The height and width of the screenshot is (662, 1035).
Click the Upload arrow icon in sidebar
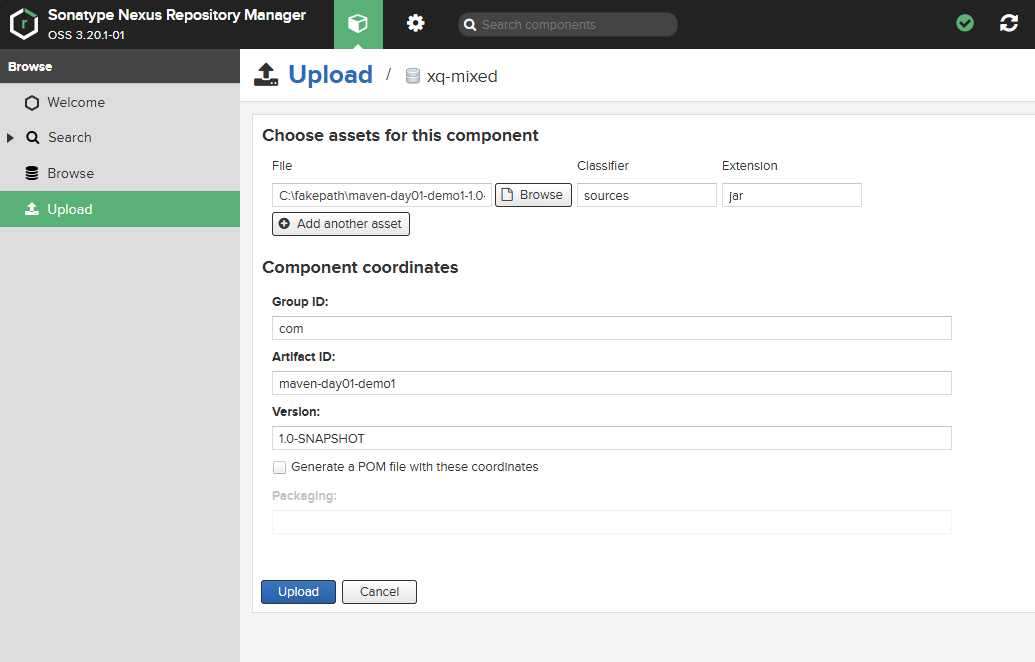(32, 209)
